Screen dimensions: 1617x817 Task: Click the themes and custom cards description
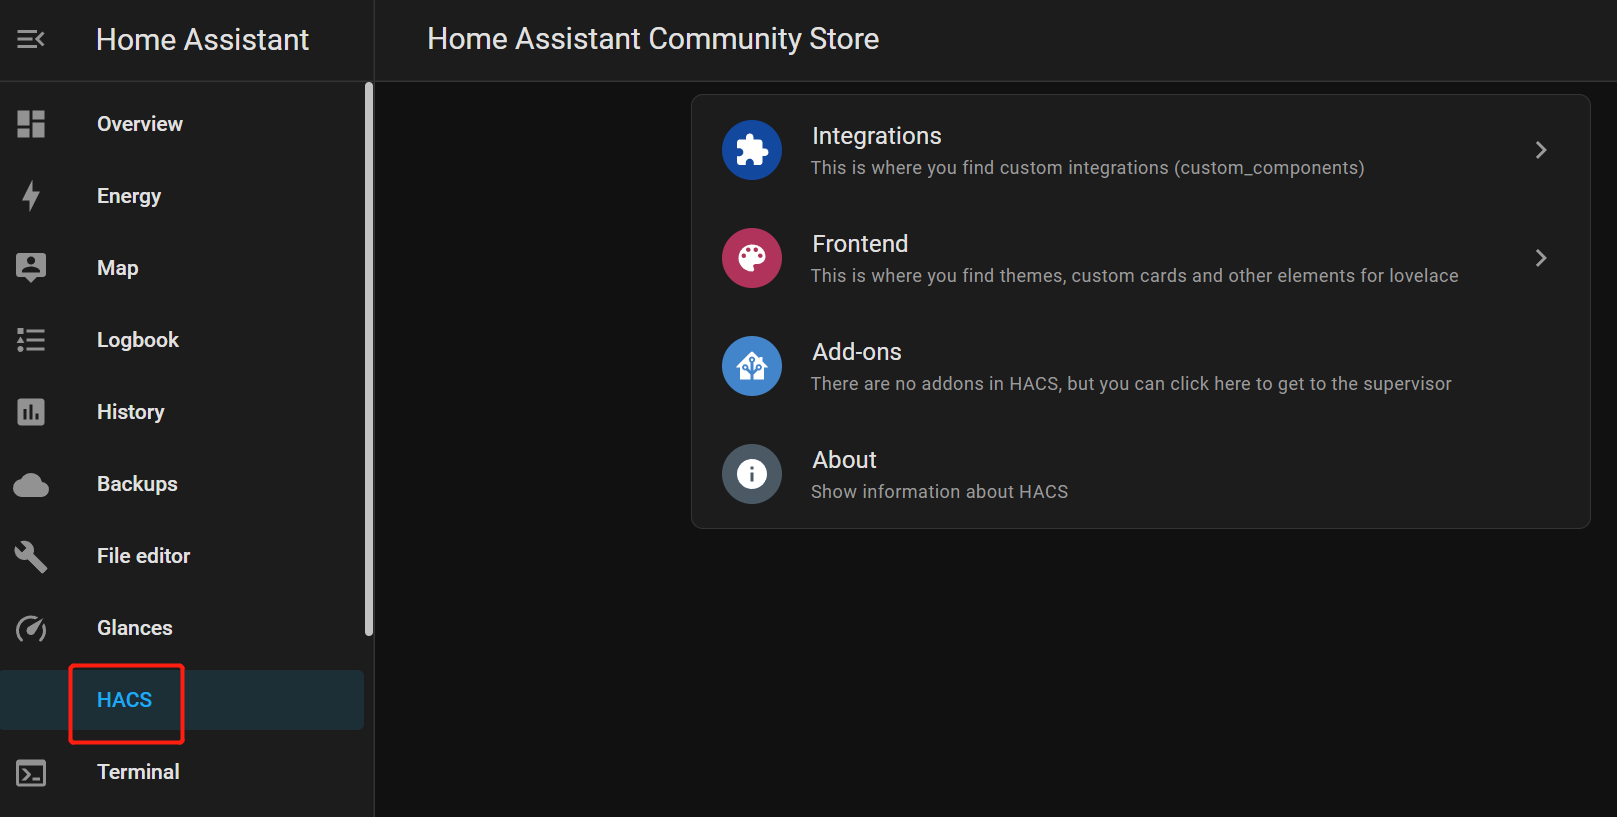point(1134,276)
